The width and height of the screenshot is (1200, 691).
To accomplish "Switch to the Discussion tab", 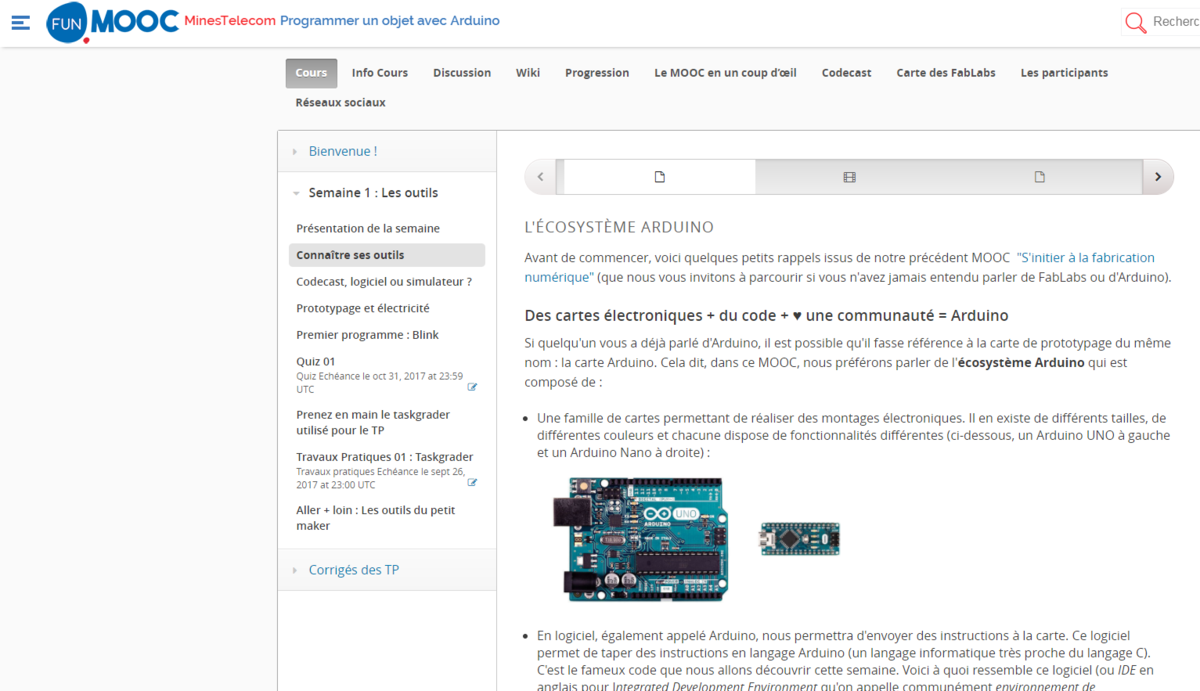I will click(461, 73).
